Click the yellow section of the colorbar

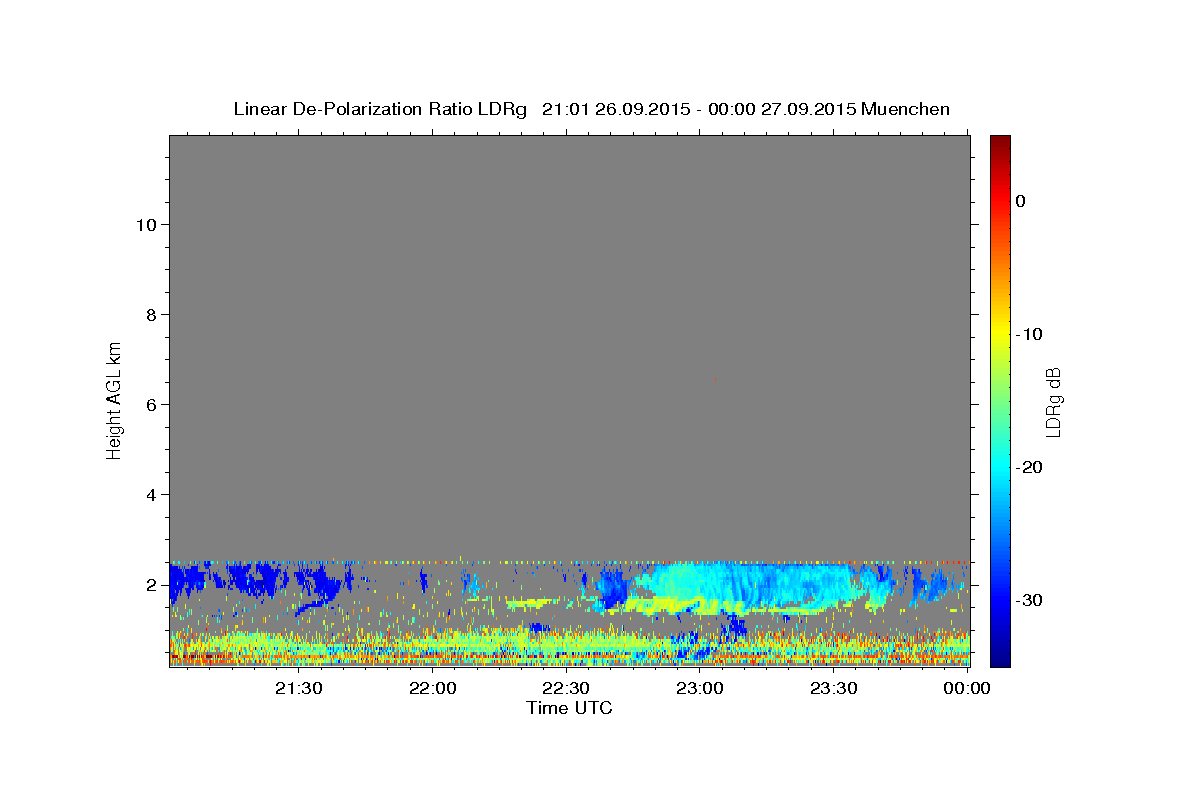point(1000,335)
